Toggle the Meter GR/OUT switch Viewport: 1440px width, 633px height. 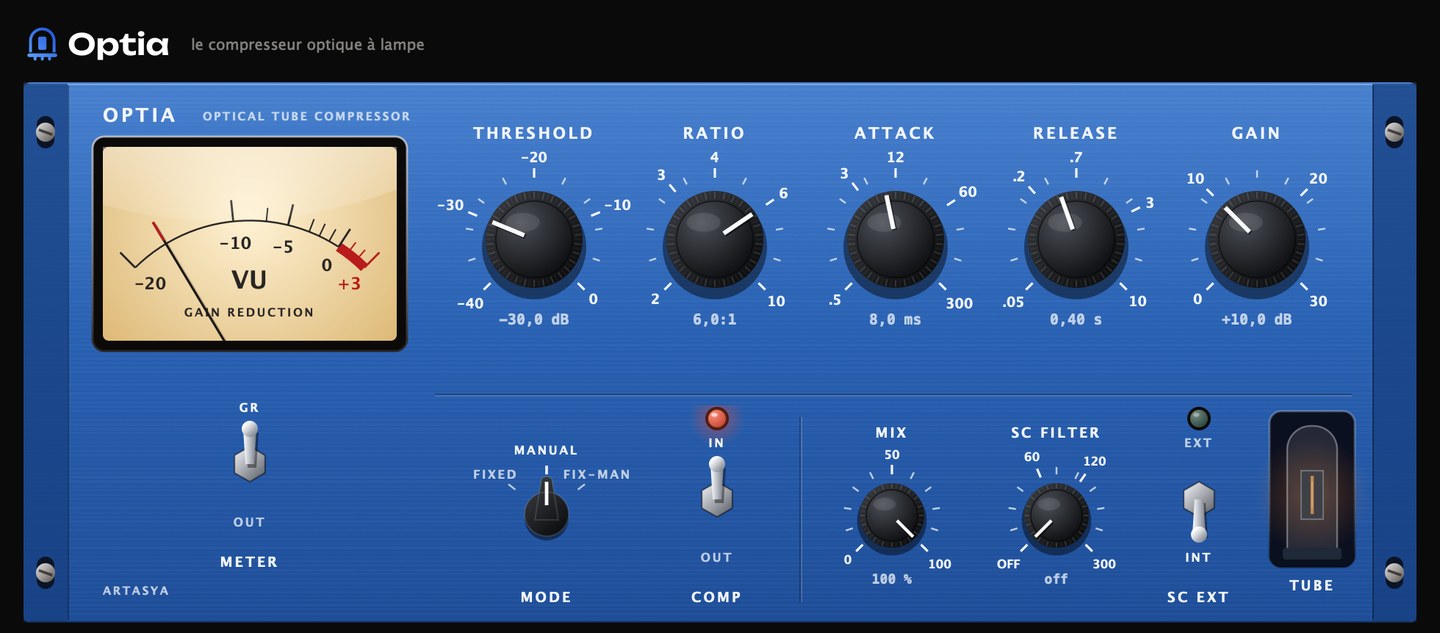click(x=249, y=452)
